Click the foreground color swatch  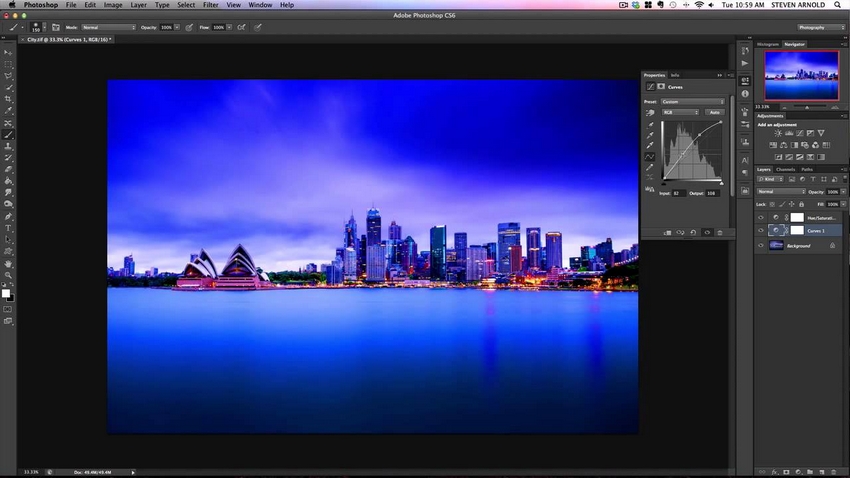coord(5,293)
